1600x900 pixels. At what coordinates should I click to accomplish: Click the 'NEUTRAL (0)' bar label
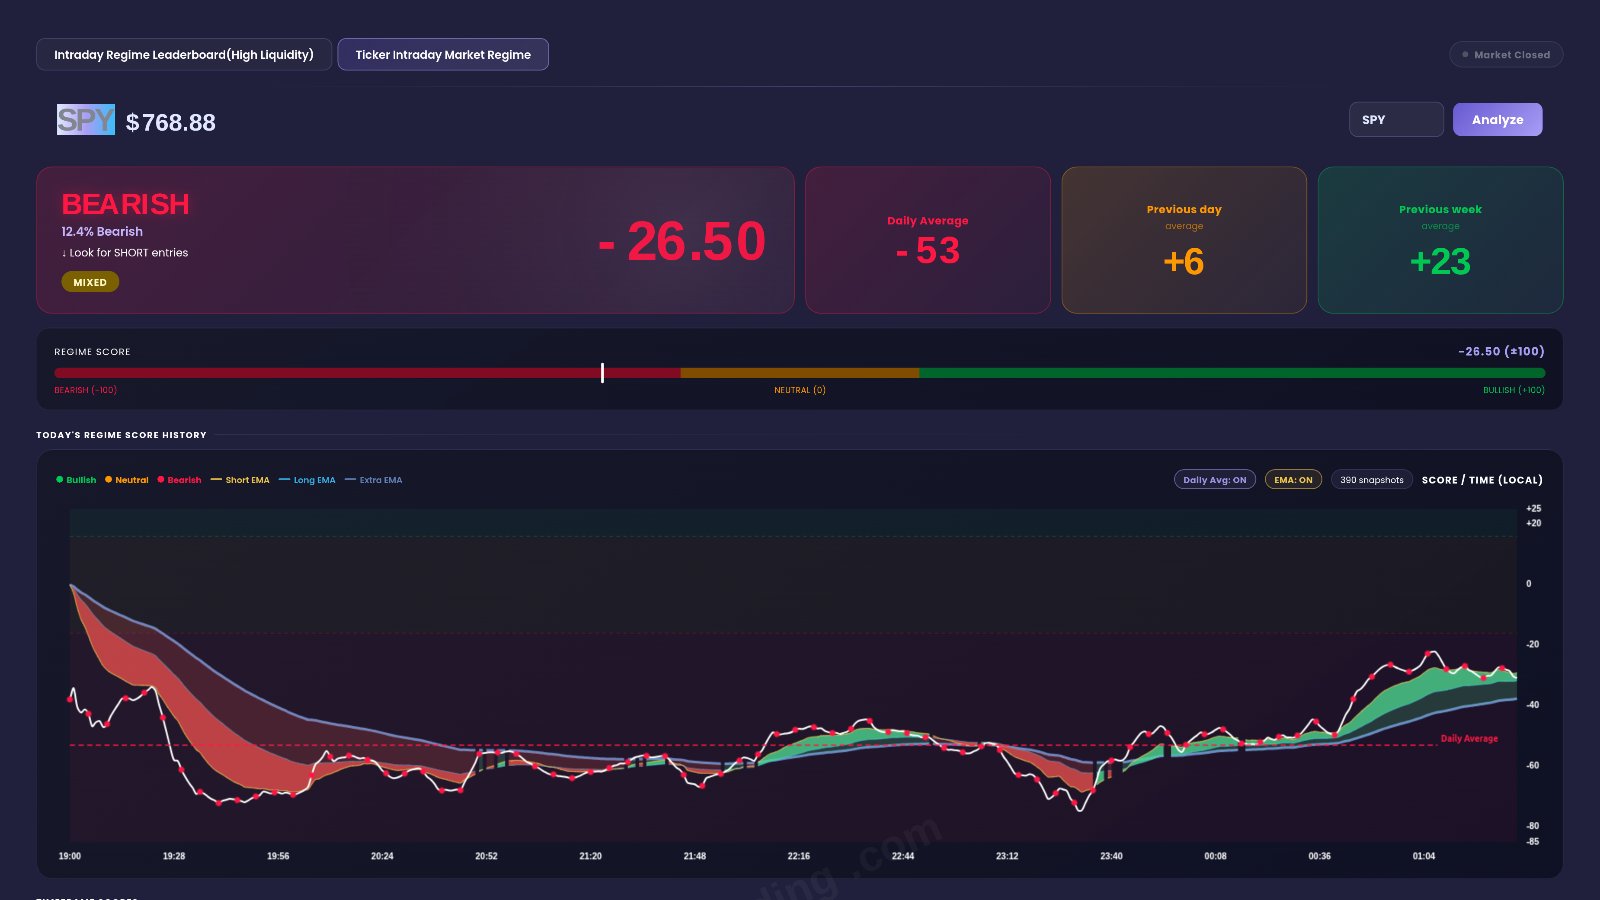click(x=800, y=390)
